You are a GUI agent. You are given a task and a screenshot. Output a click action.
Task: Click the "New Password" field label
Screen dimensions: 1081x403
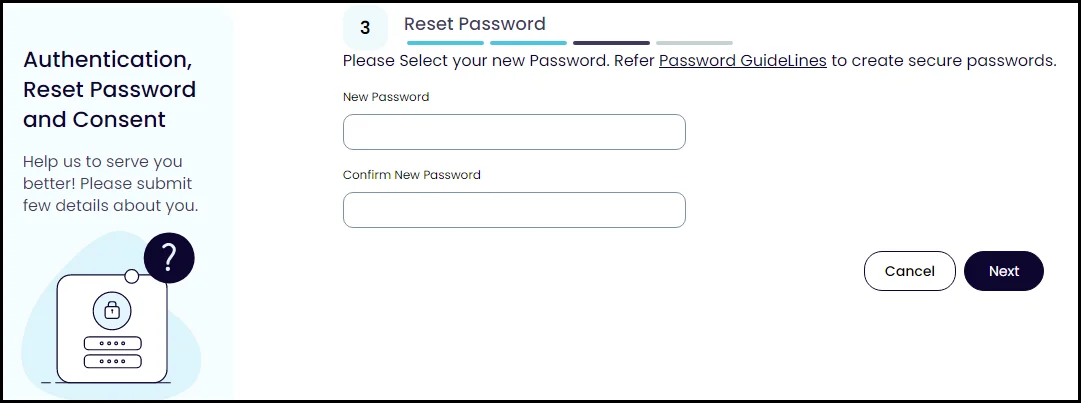point(386,97)
